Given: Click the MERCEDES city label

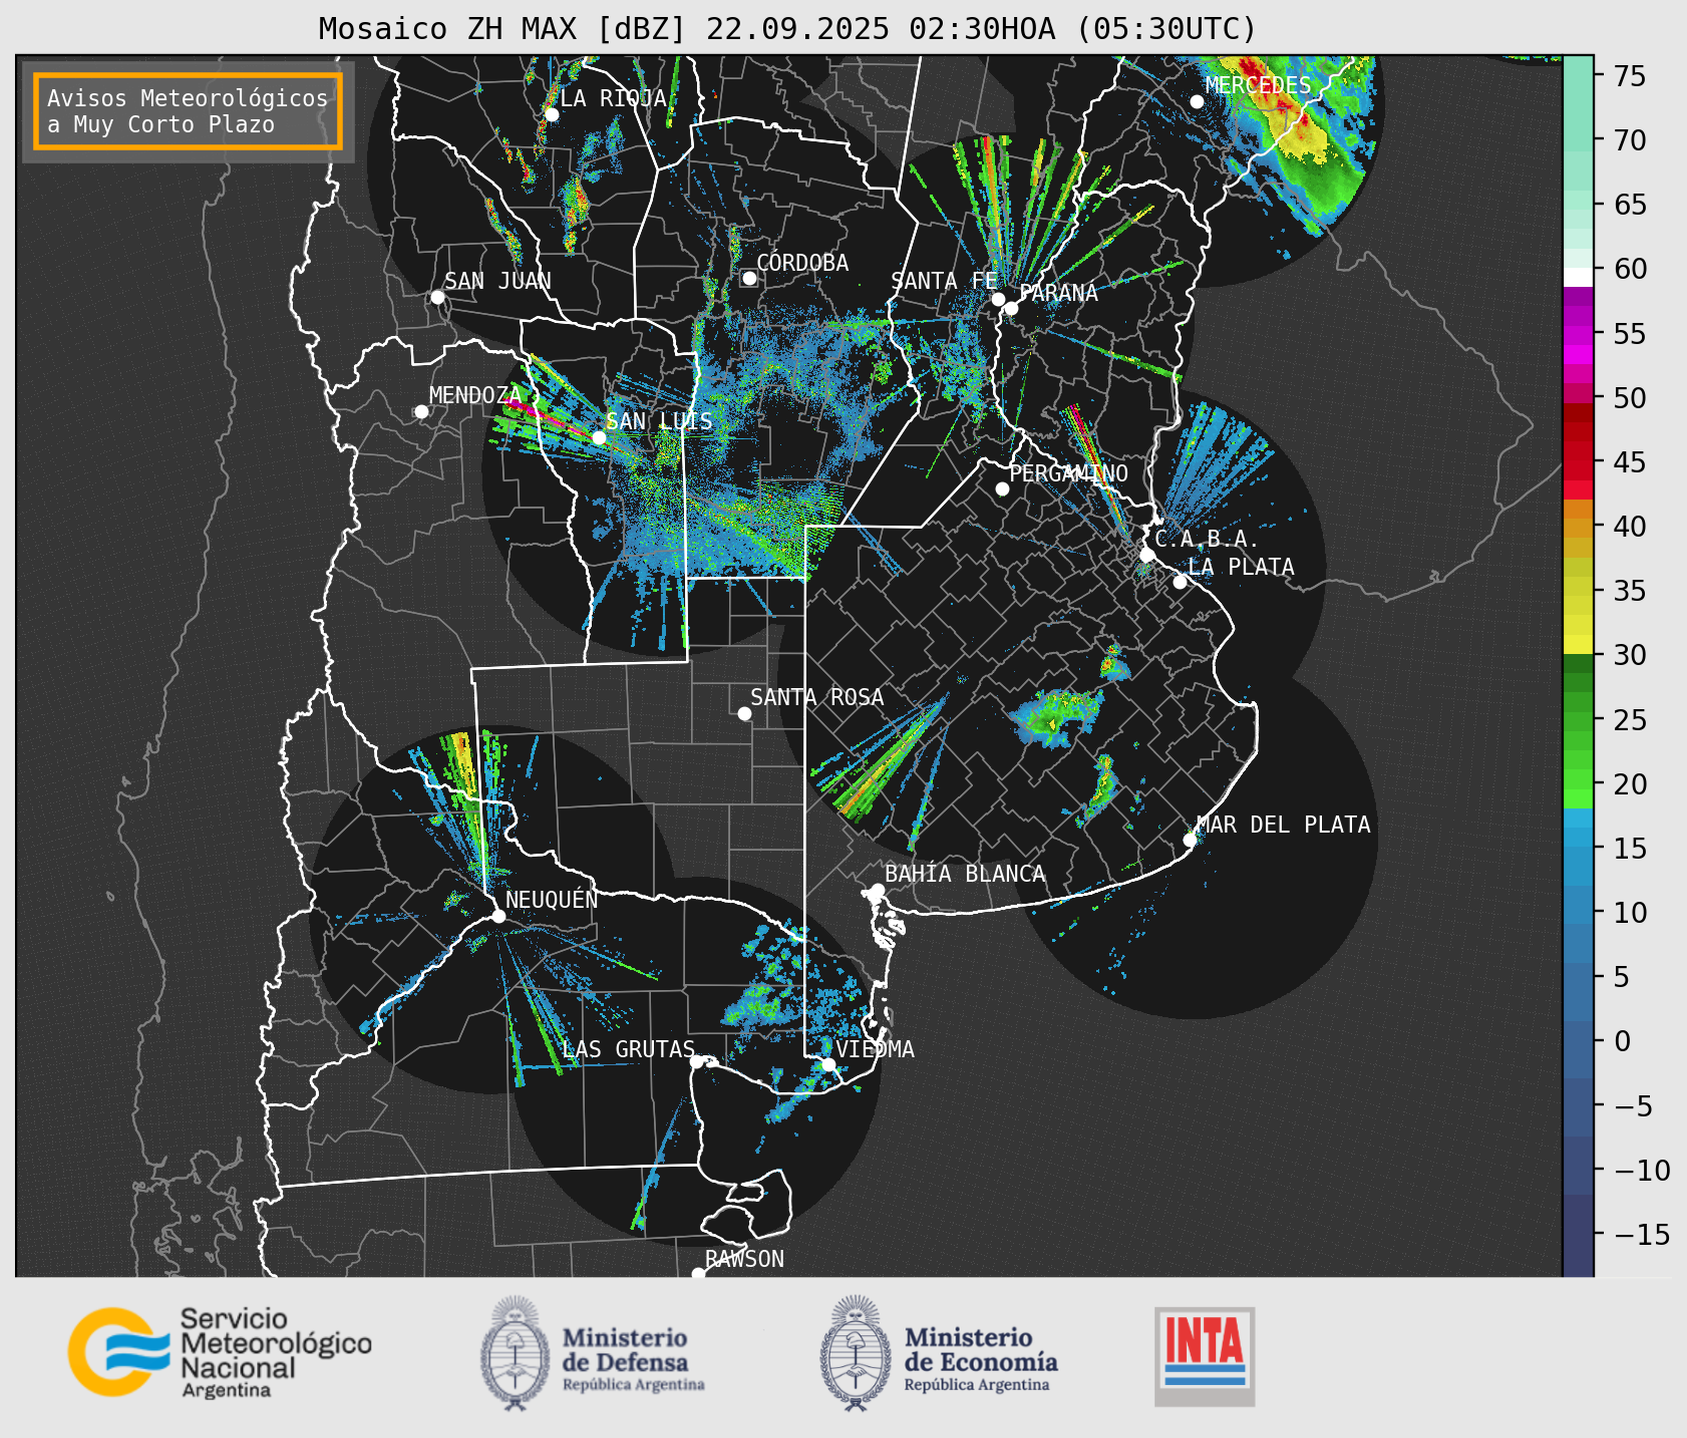Looking at the screenshot, I should click(1258, 85).
